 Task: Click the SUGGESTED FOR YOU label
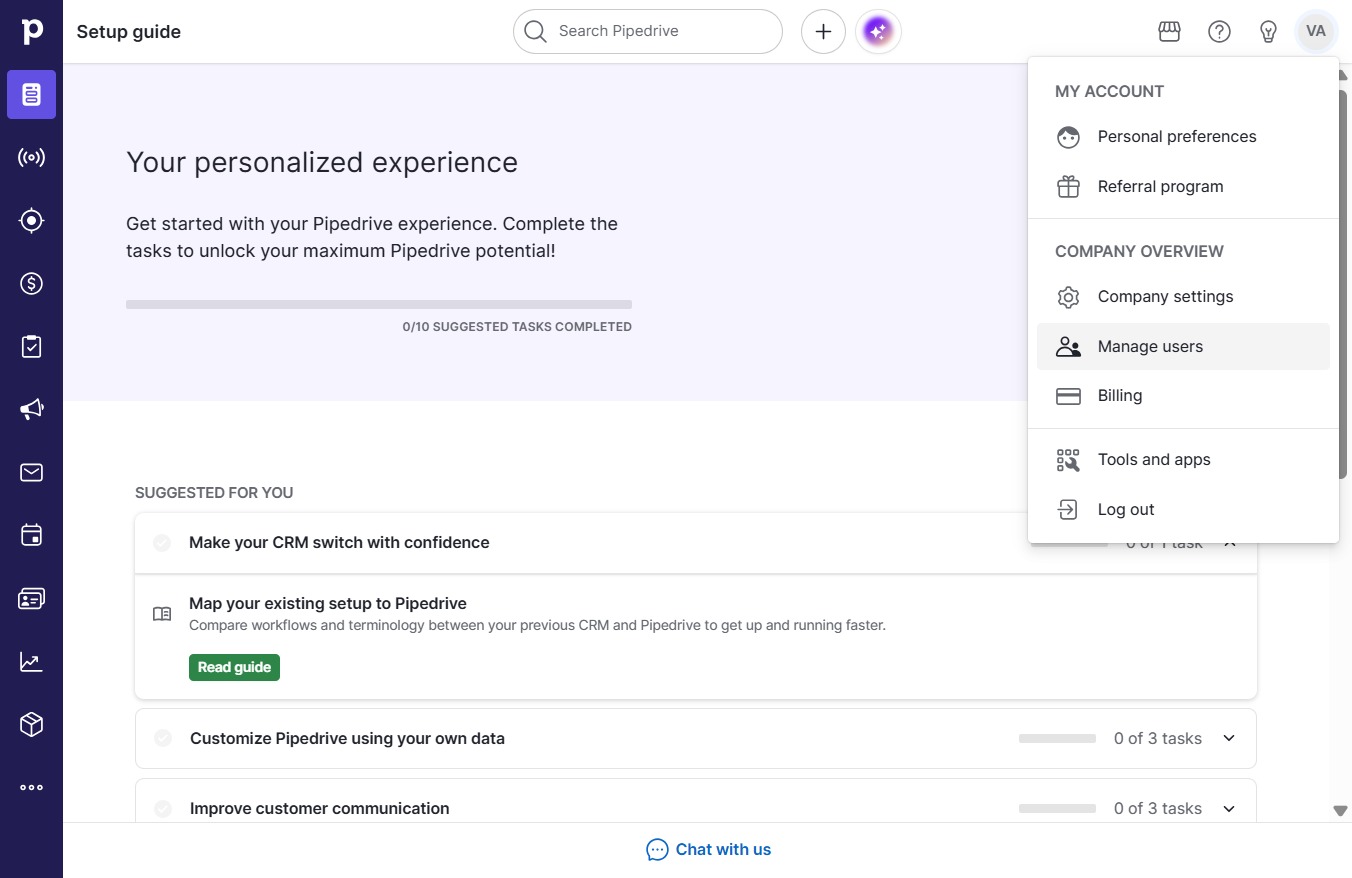[214, 493]
